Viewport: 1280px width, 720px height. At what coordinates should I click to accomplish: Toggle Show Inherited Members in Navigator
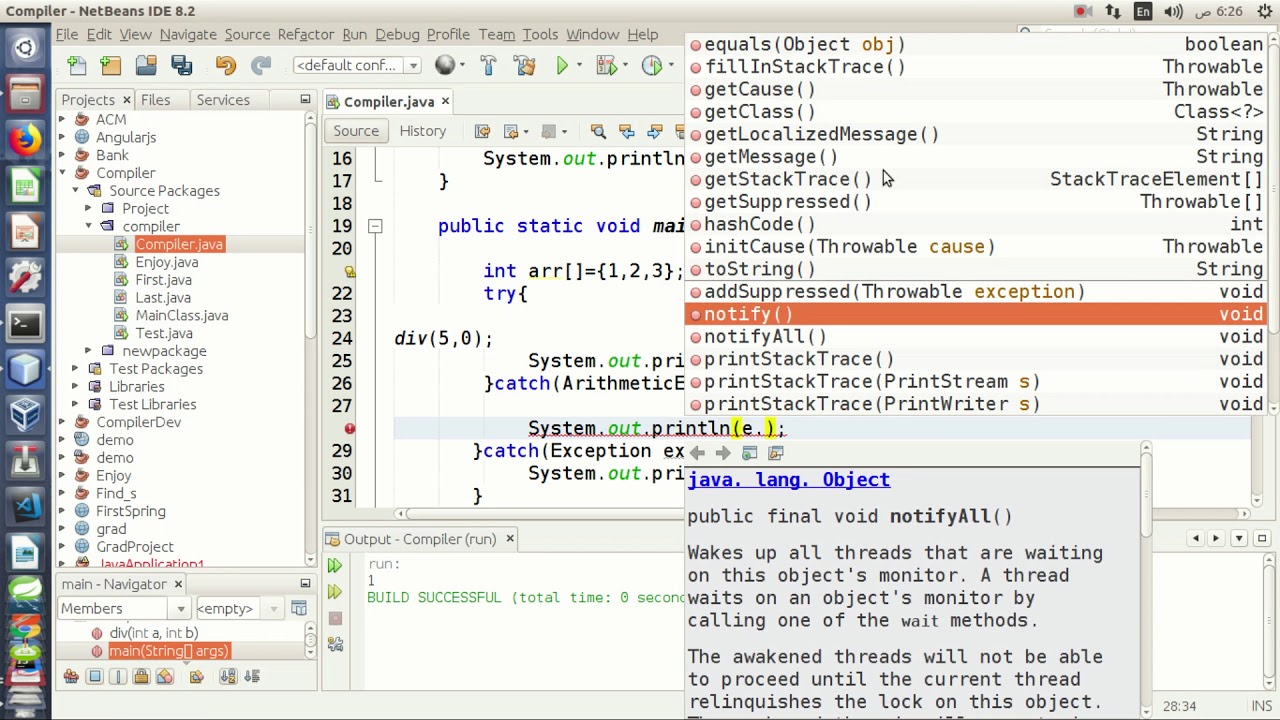71,677
